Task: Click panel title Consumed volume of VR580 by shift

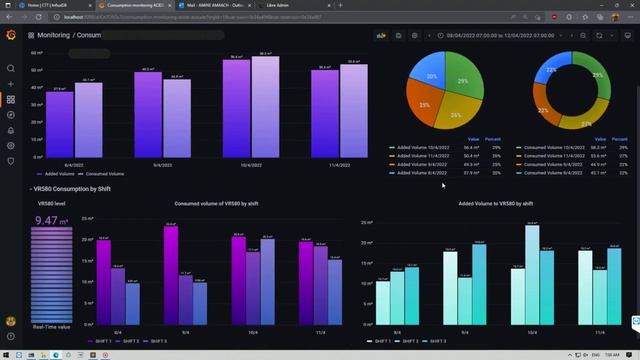Action: point(216,204)
